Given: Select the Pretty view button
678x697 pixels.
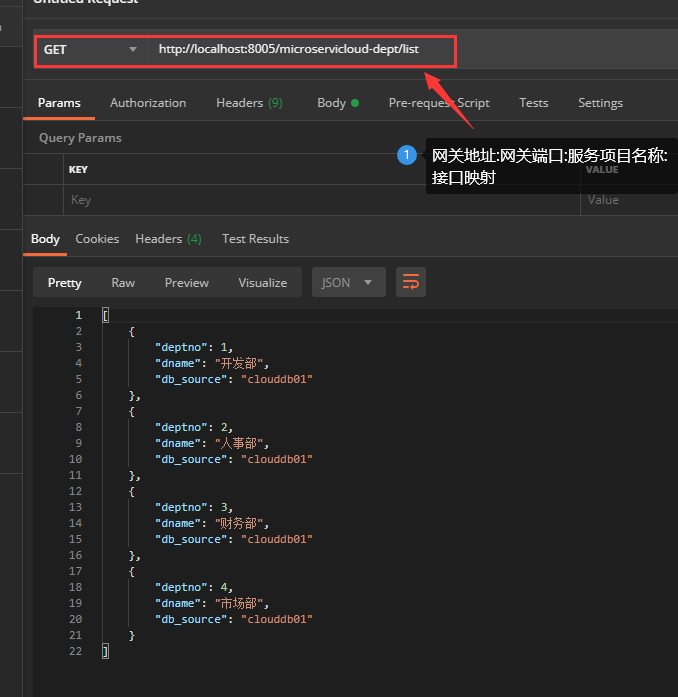Looking at the screenshot, I should [x=64, y=283].
